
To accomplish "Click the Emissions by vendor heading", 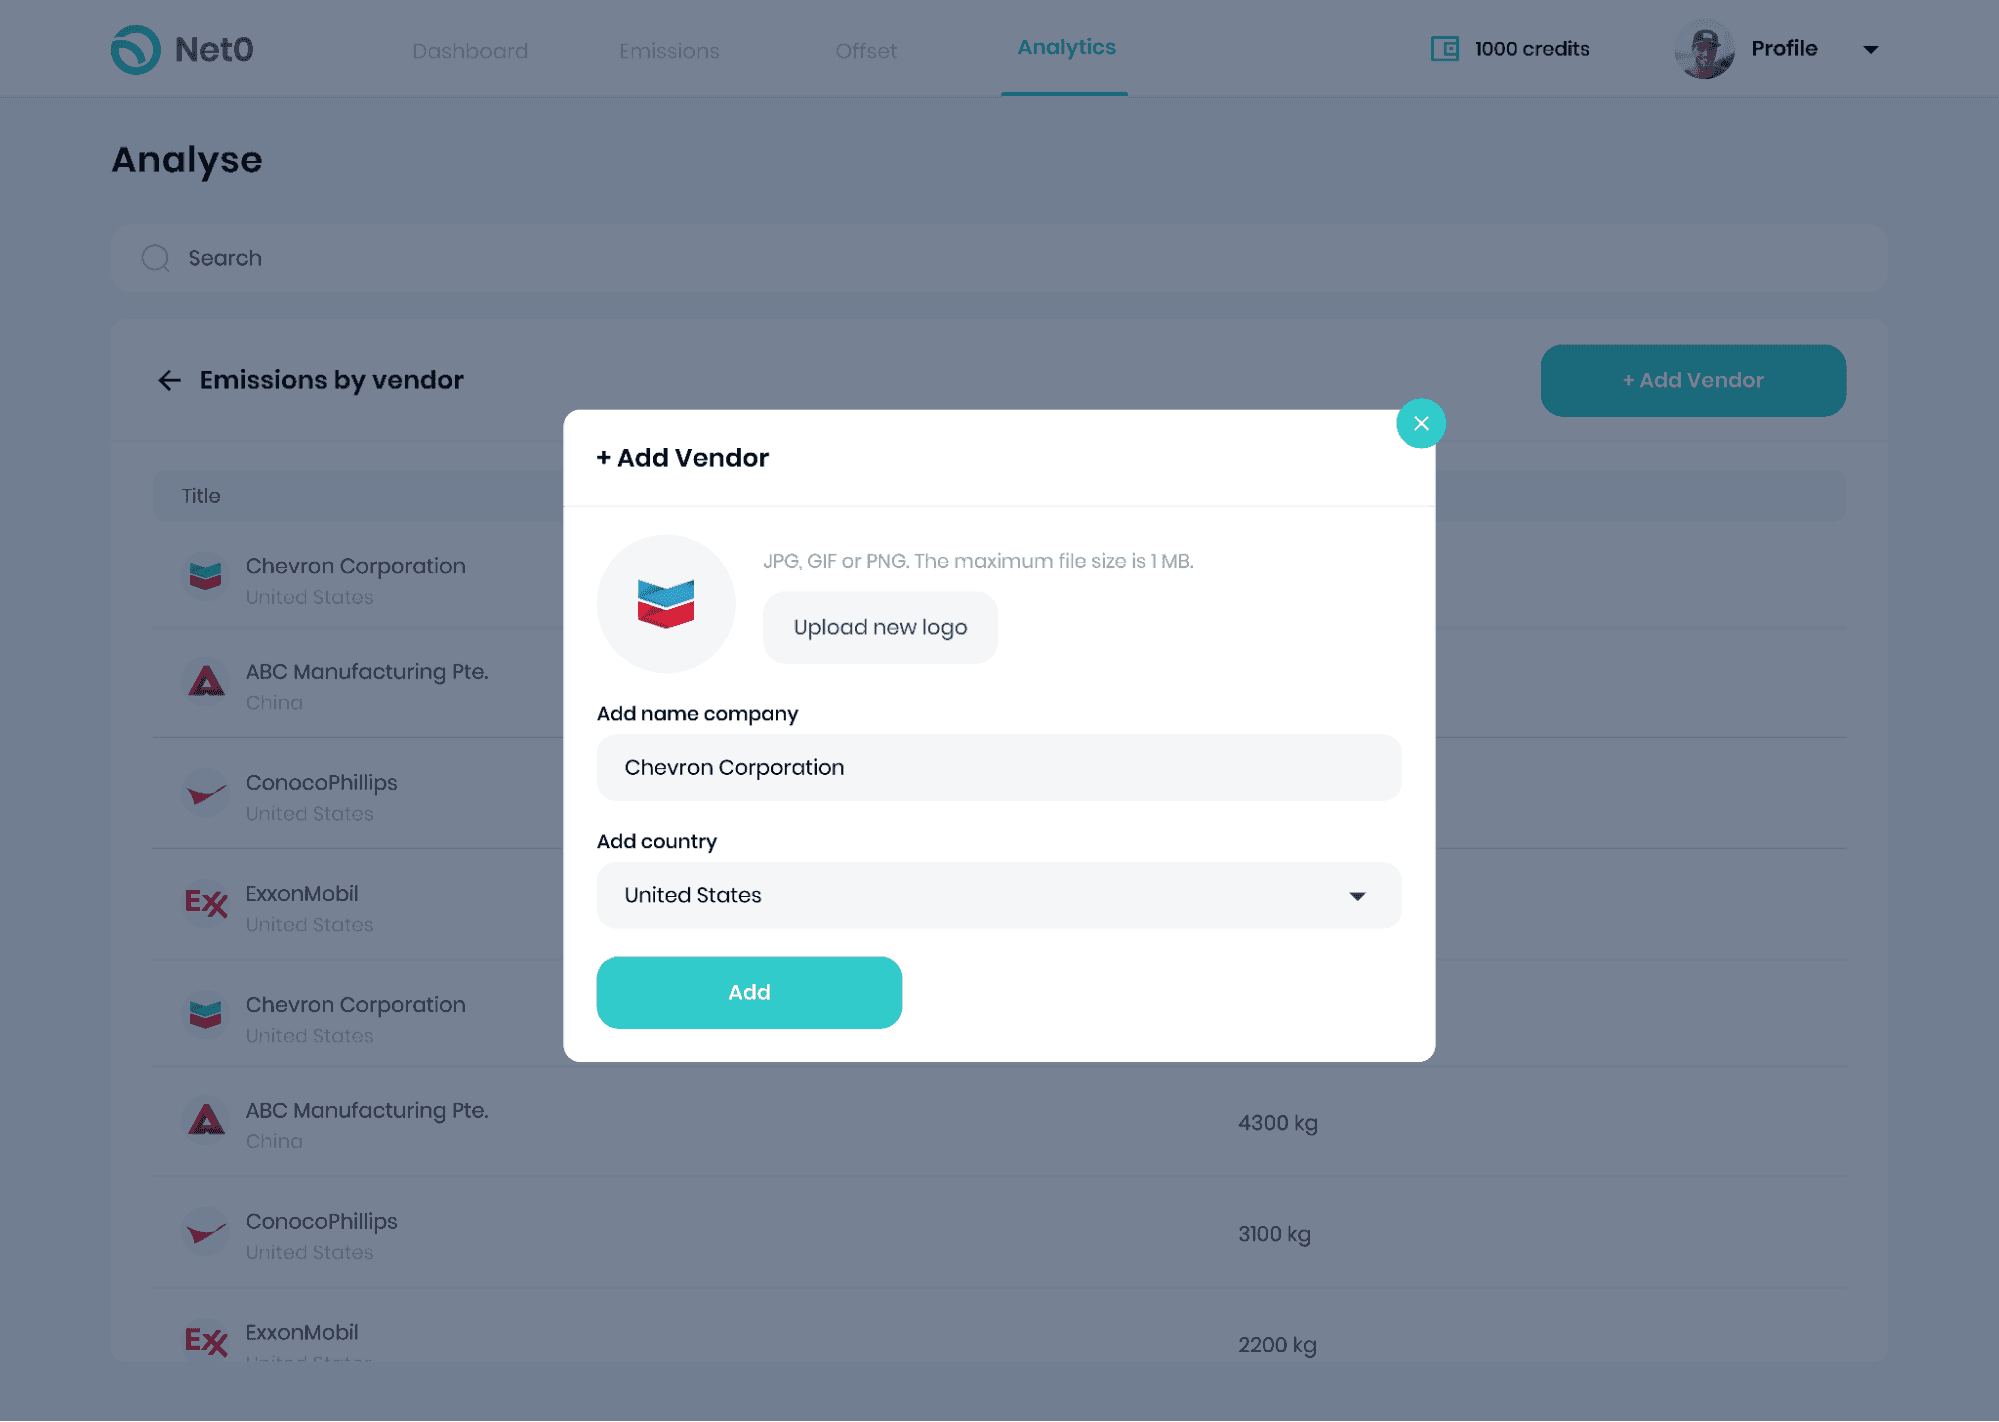I will 331,380.
